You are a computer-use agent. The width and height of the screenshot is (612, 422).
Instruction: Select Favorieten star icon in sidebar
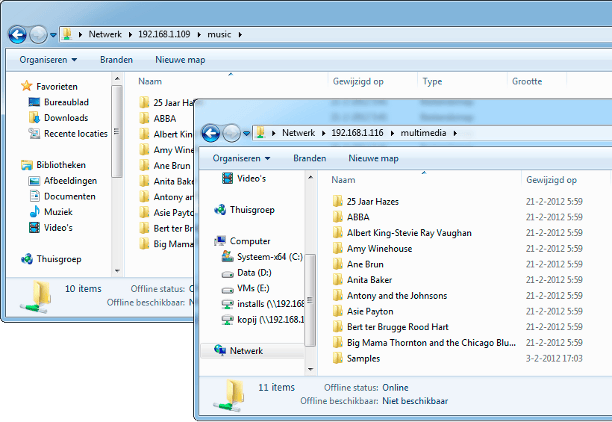pos(27,86)
